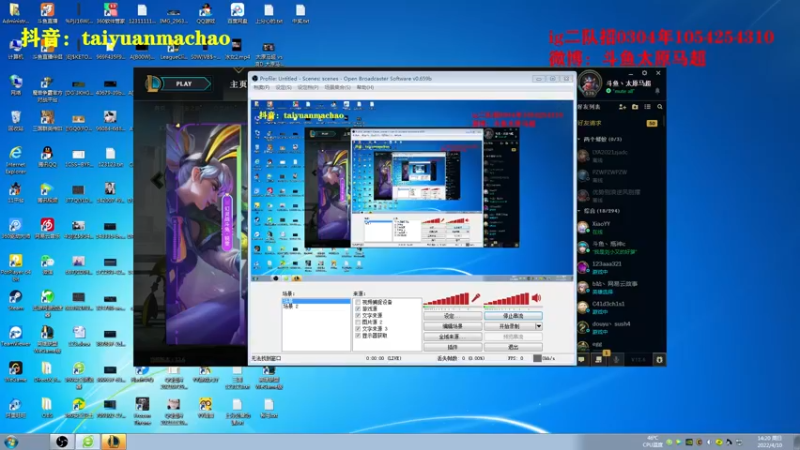Click new folder icon in League friend list
This screenshot has width=800, height=450.
(635, 107)
